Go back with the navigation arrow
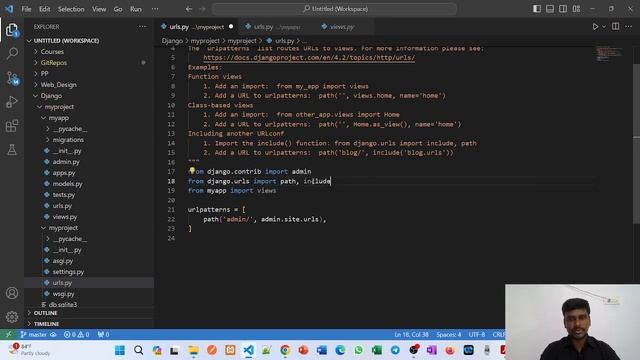 tap(189, 9)
